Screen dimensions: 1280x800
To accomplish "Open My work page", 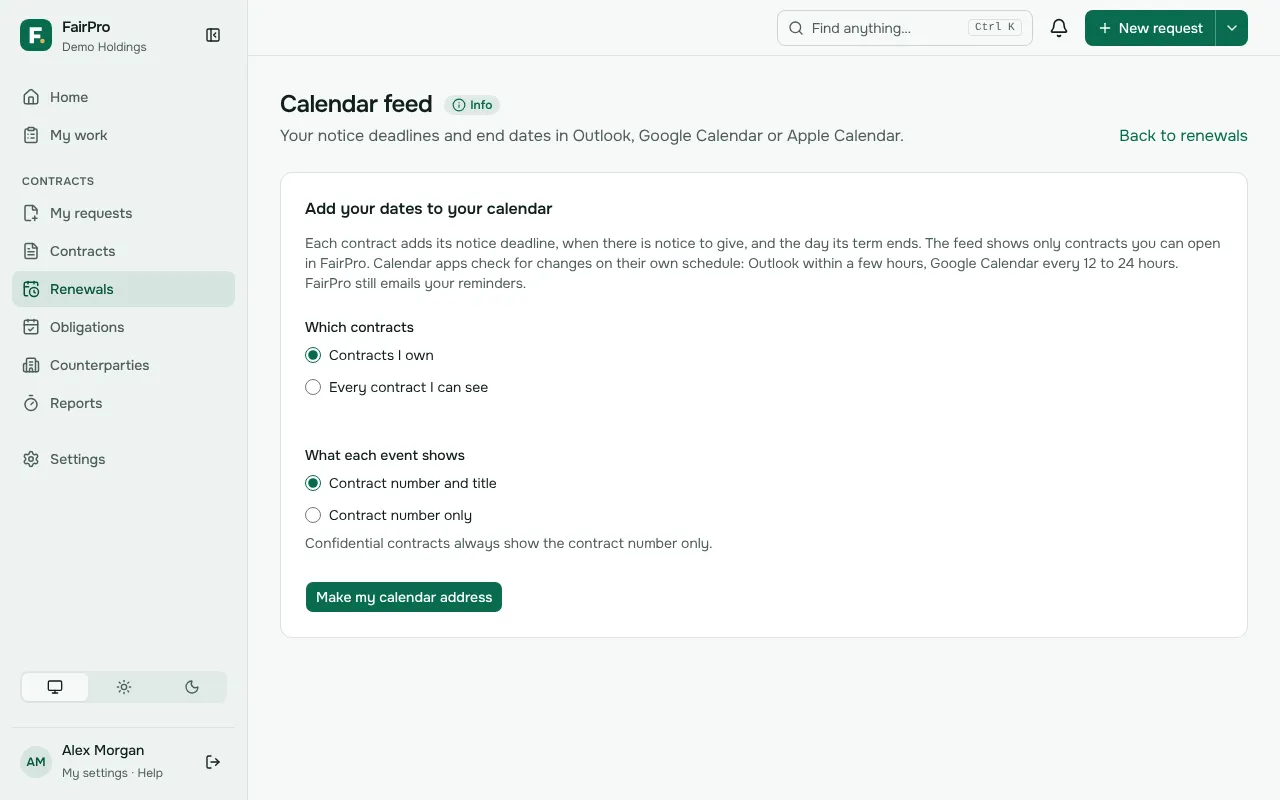I will coord(124,135).
